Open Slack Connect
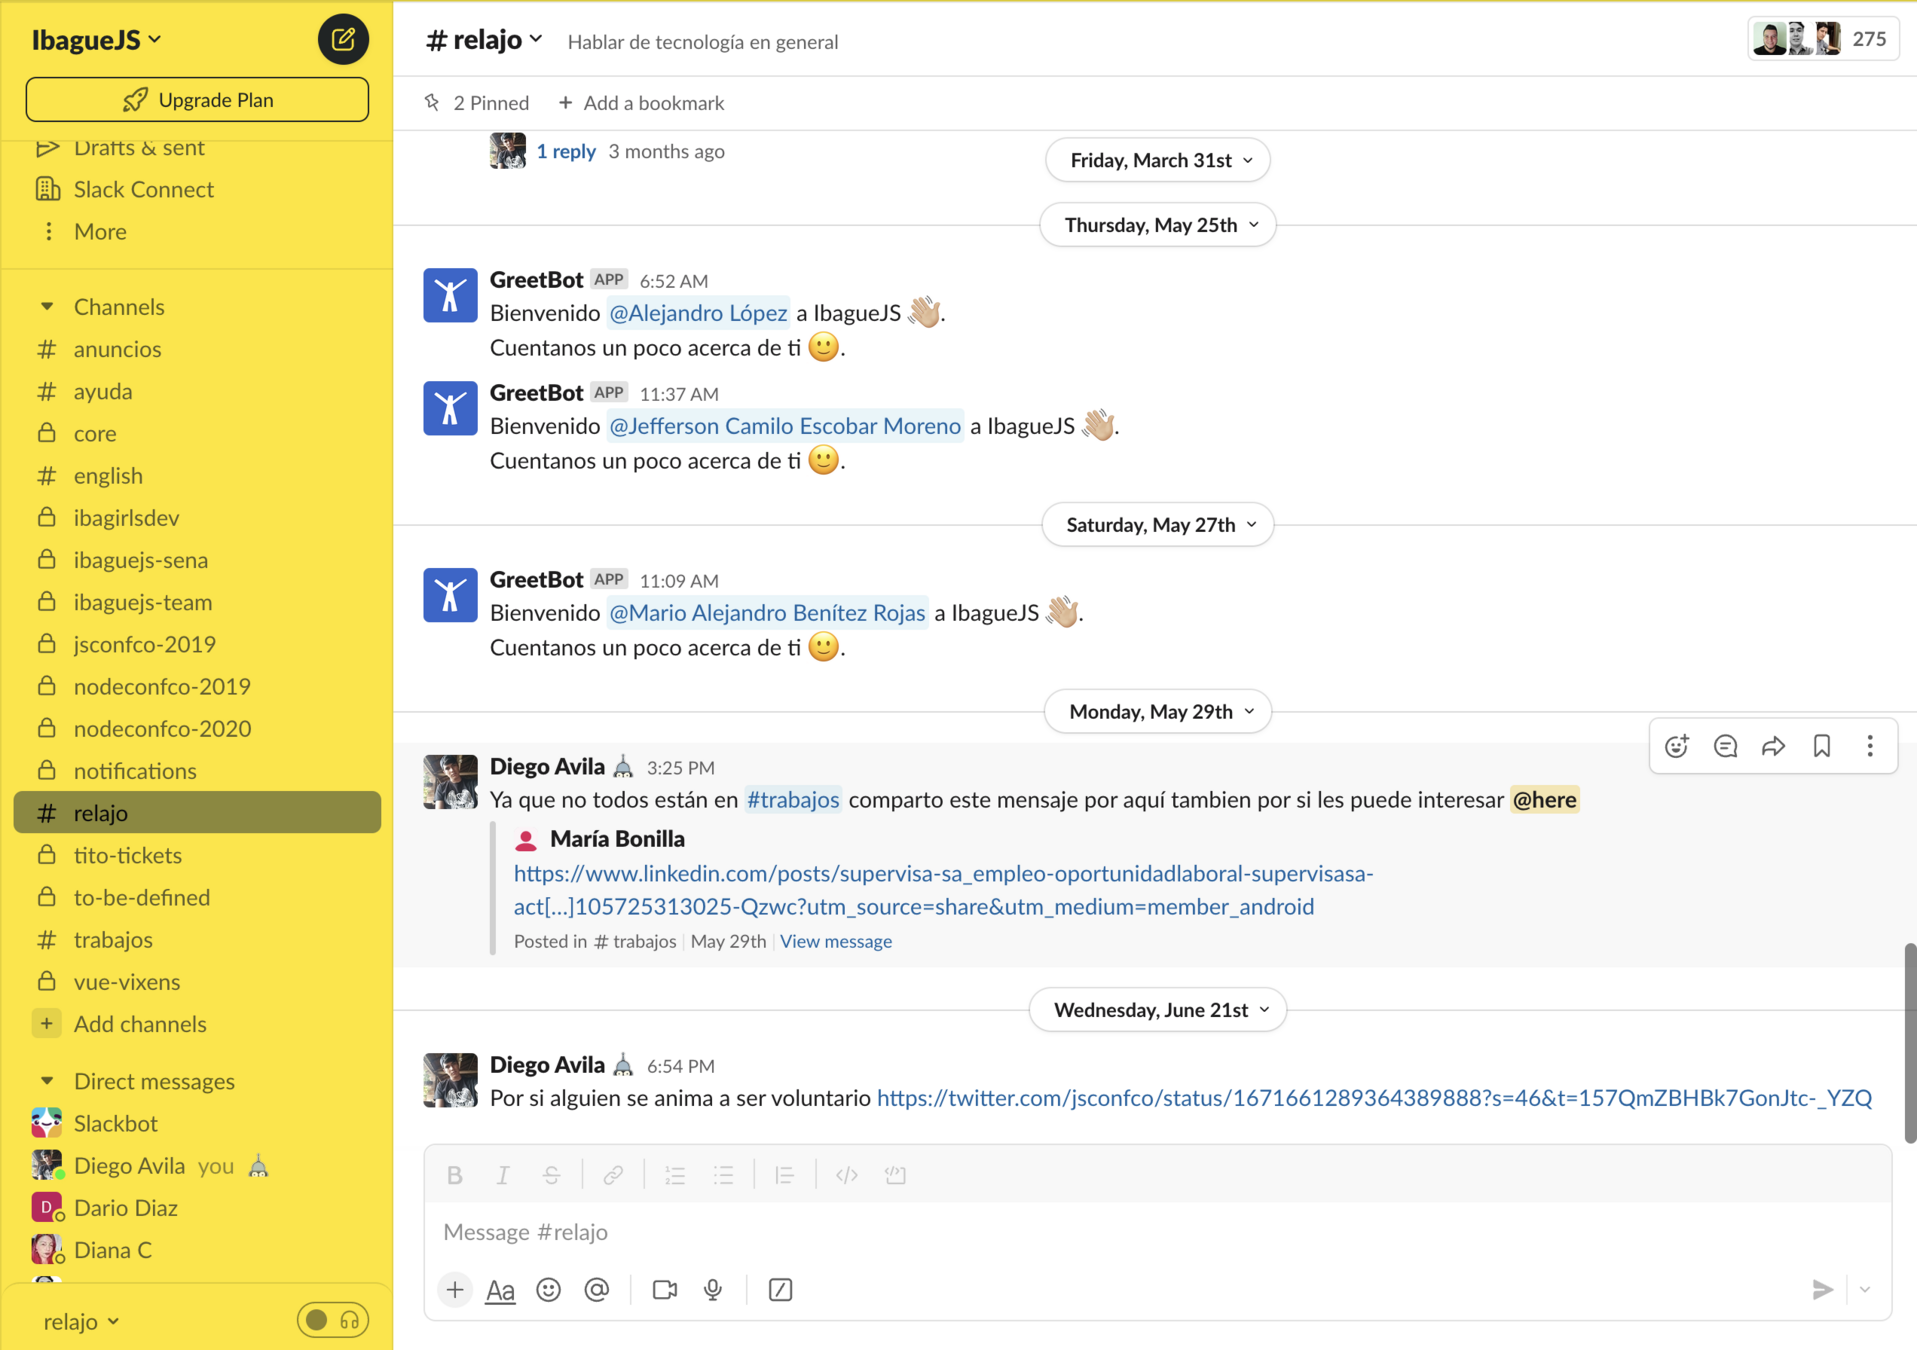Screen dimensions: 1917x1350 pyautogui.click(x=197, y=189)
